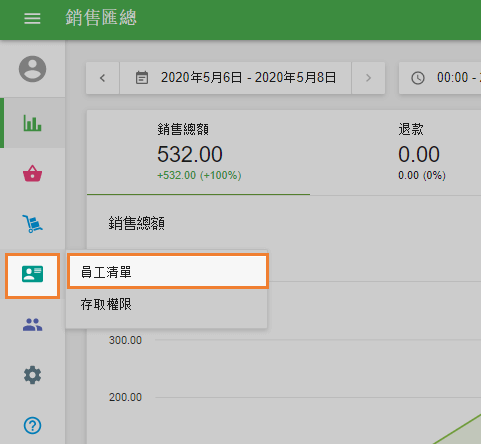
Task: Click the employees ID card icon
Action: (x=32, y=274)
